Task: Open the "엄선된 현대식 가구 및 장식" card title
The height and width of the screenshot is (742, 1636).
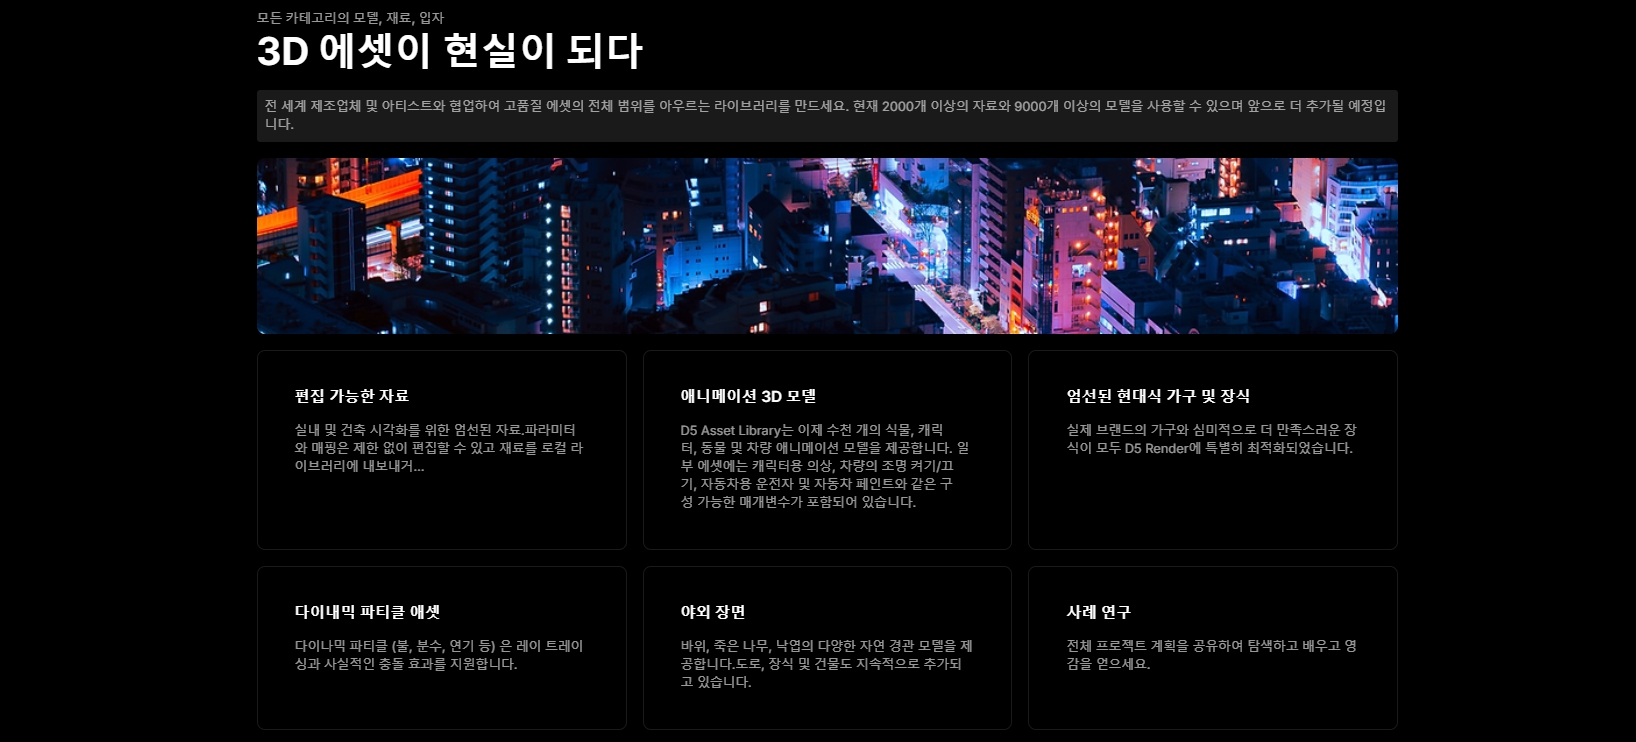Action: (1158, 396)
